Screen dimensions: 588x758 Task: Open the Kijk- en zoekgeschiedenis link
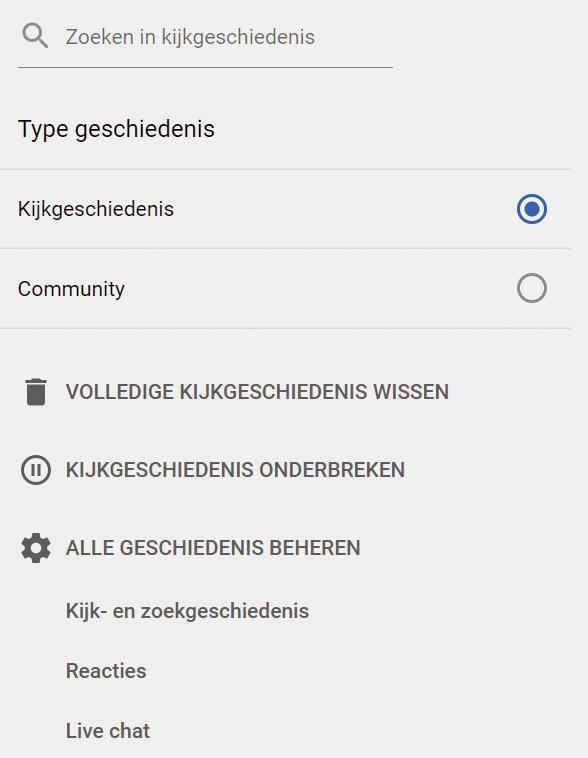click(x=187, y=611)
